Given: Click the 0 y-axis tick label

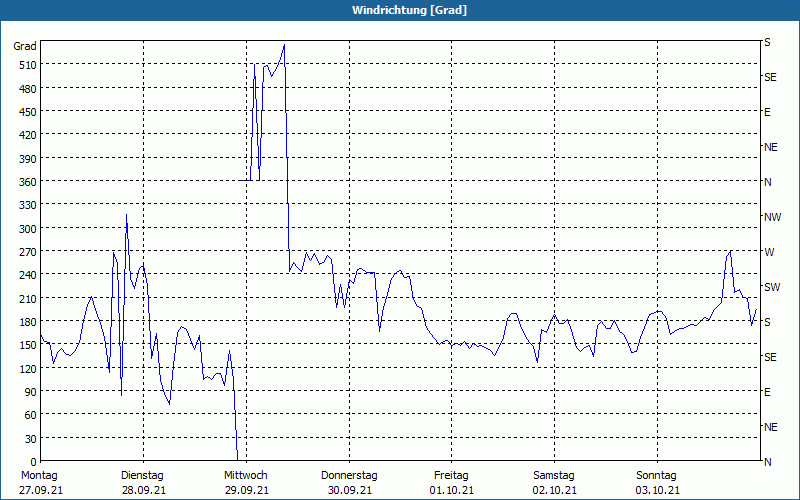Looking at the screenshot, I should (32, 462).
